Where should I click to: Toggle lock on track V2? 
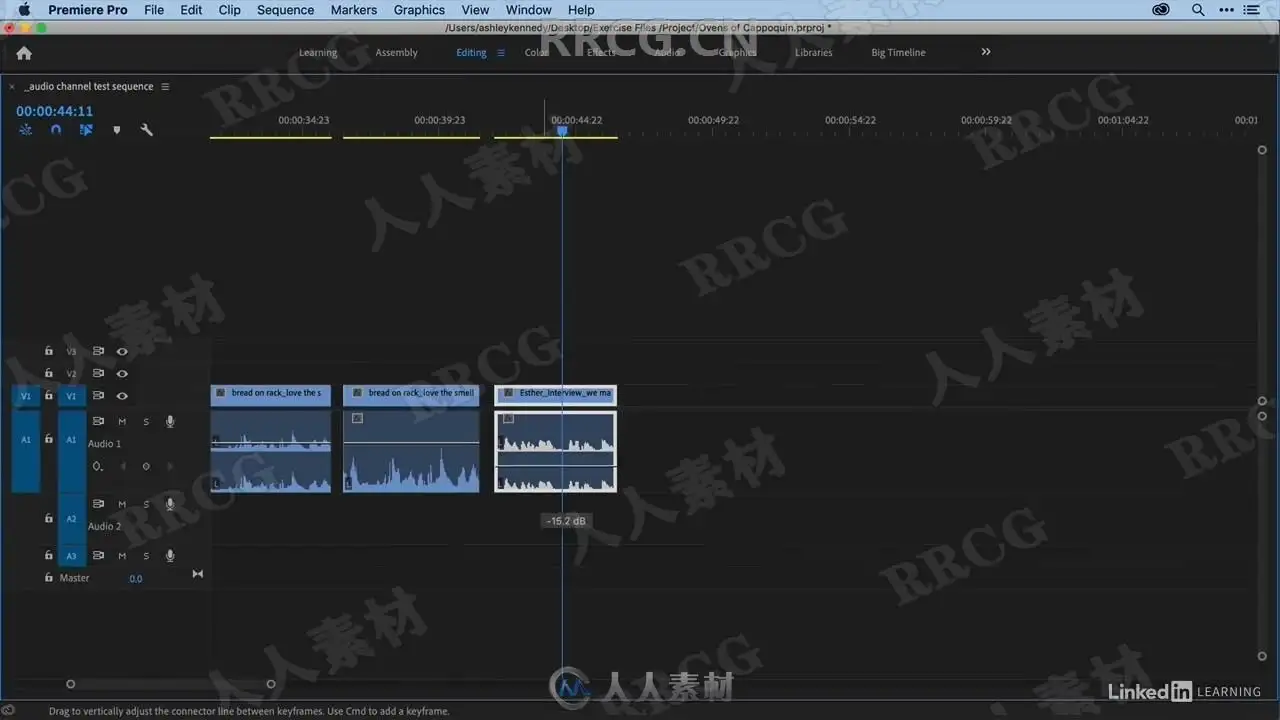(x=48, y=374)
